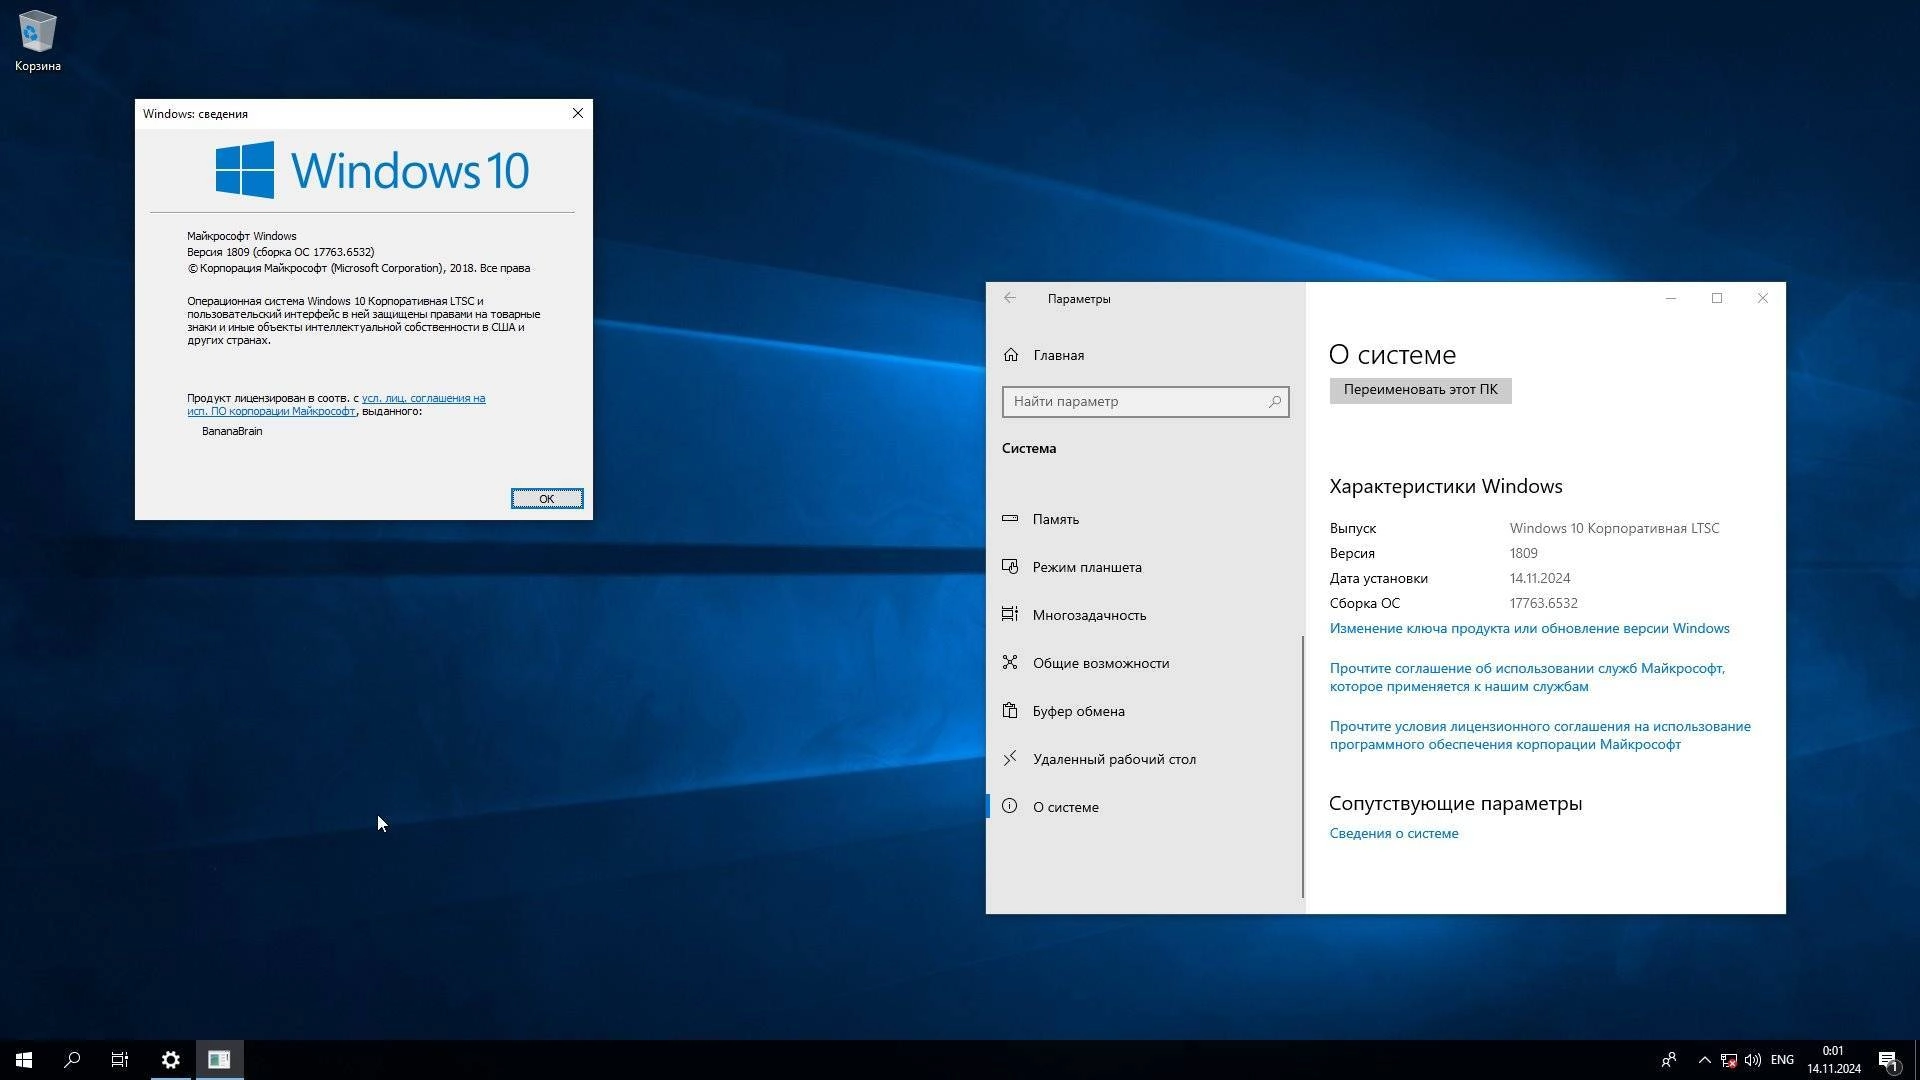Focus the Найти параметр search field
The height and width of the screenshot is (1080, 1920).
[x=1145, y=402]
